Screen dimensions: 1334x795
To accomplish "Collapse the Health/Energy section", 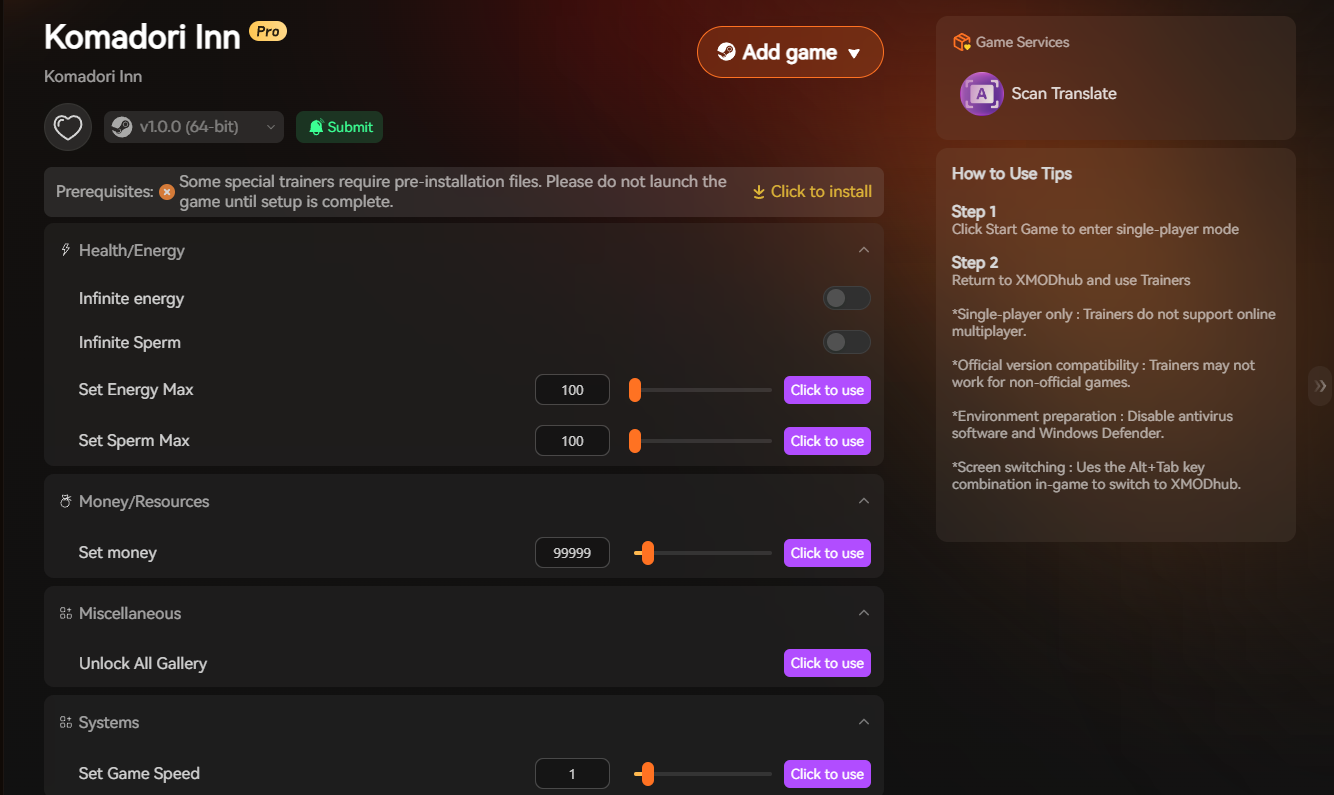I will pyautogui.click(x=864, y=250).
